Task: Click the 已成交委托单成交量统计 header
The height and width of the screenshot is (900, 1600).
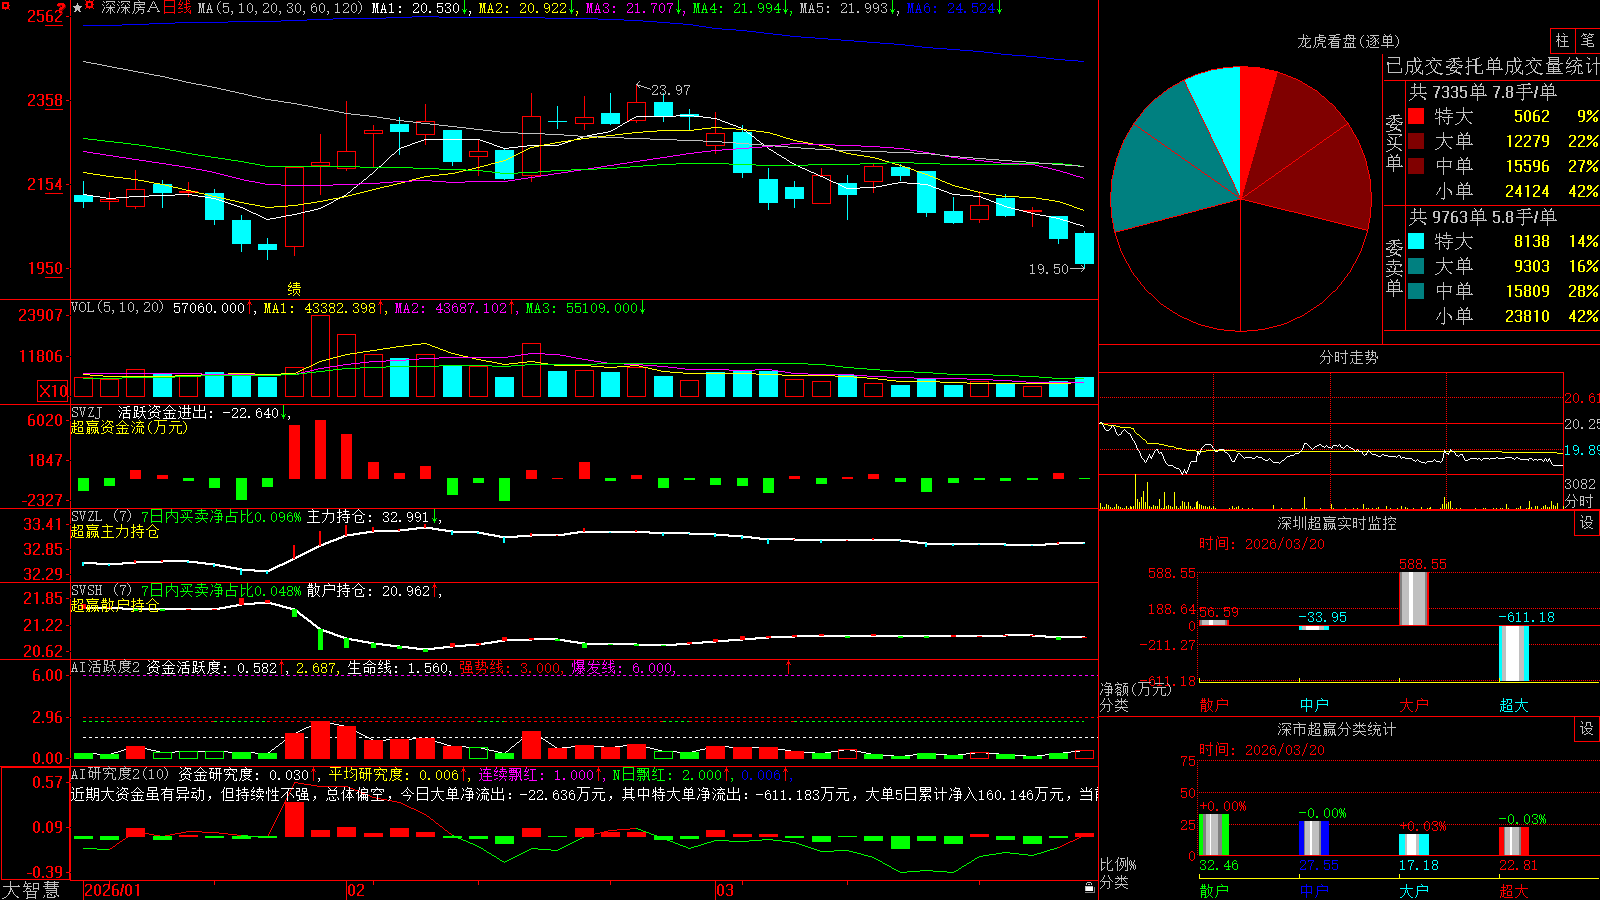Action: point(1492,66)
